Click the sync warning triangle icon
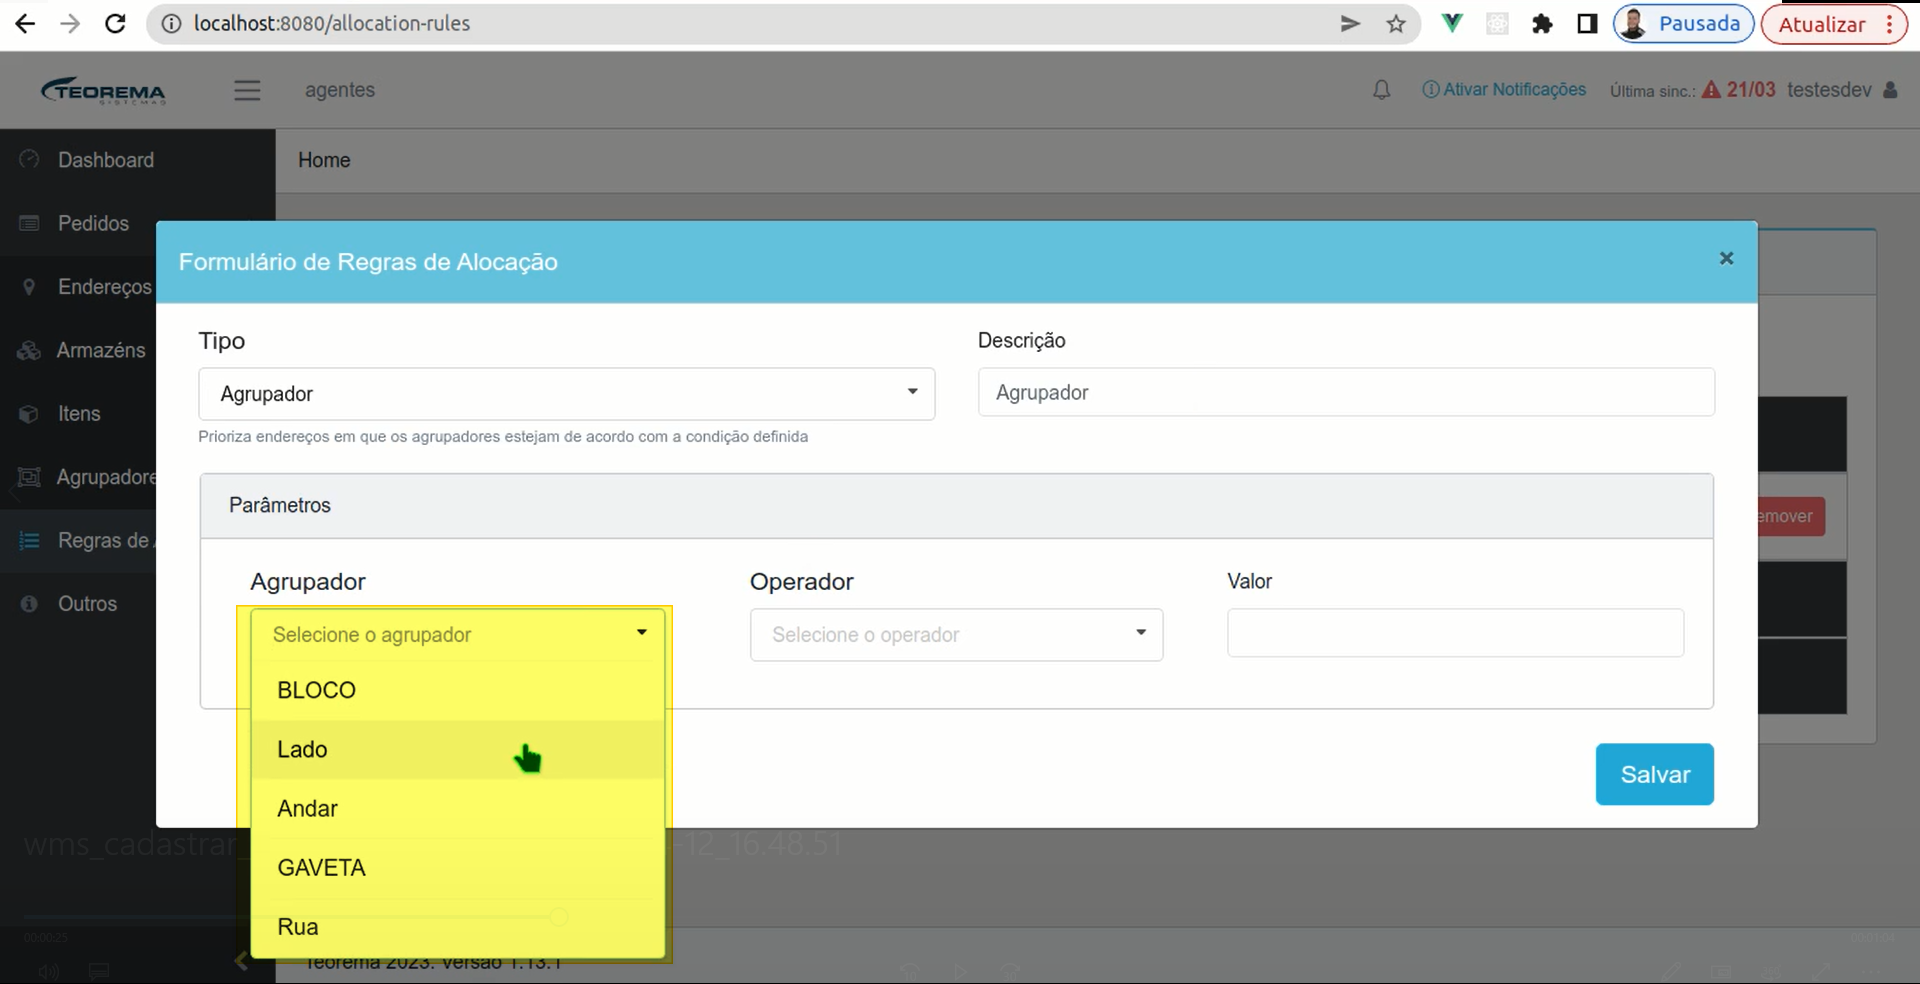Image resolution: width=1920 pixels, height=984 pixels. click(1711, 90)
